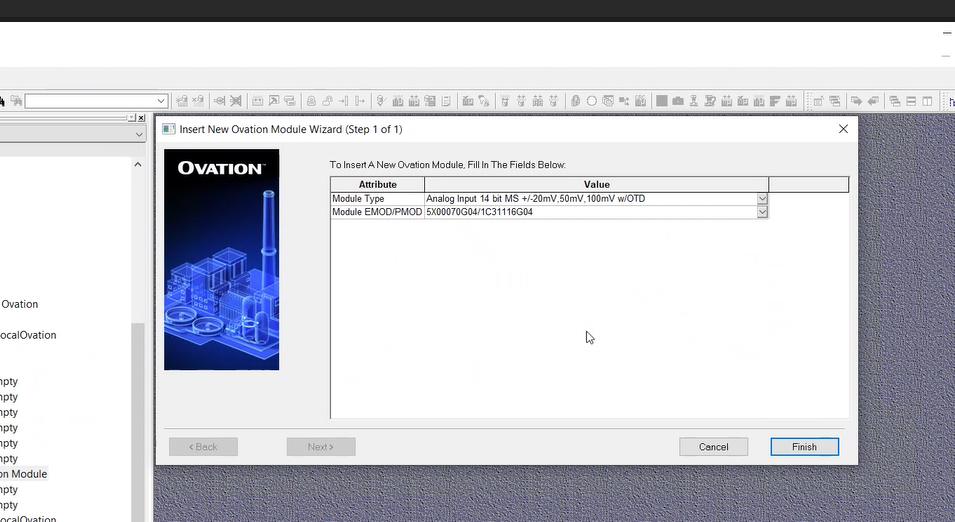Click the tile windows horizontally icon

click(911, 101)
